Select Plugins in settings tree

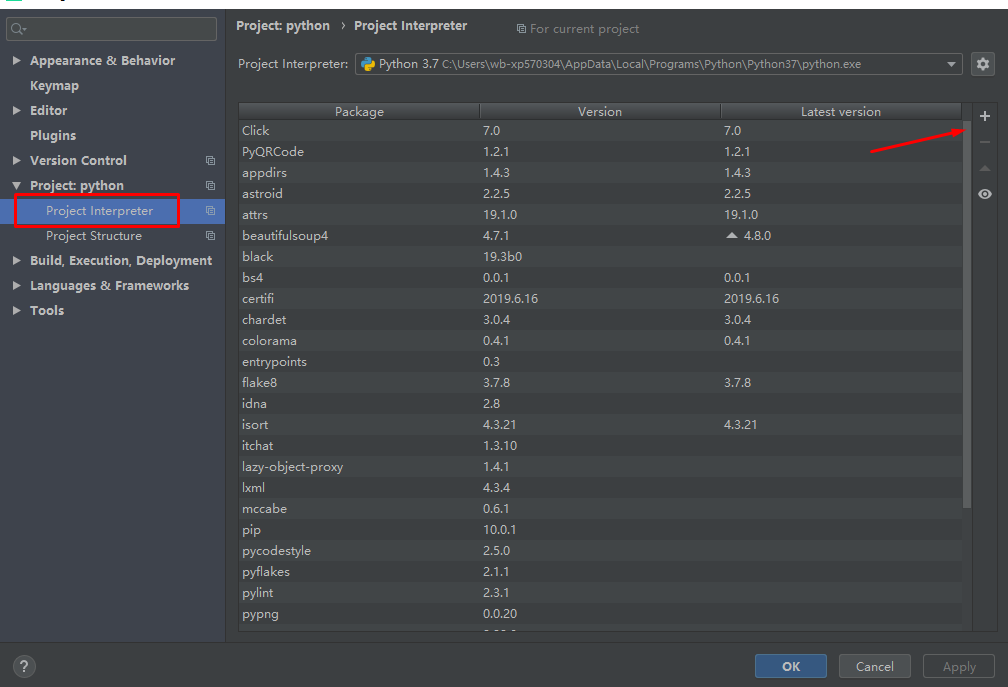[53, 136]
